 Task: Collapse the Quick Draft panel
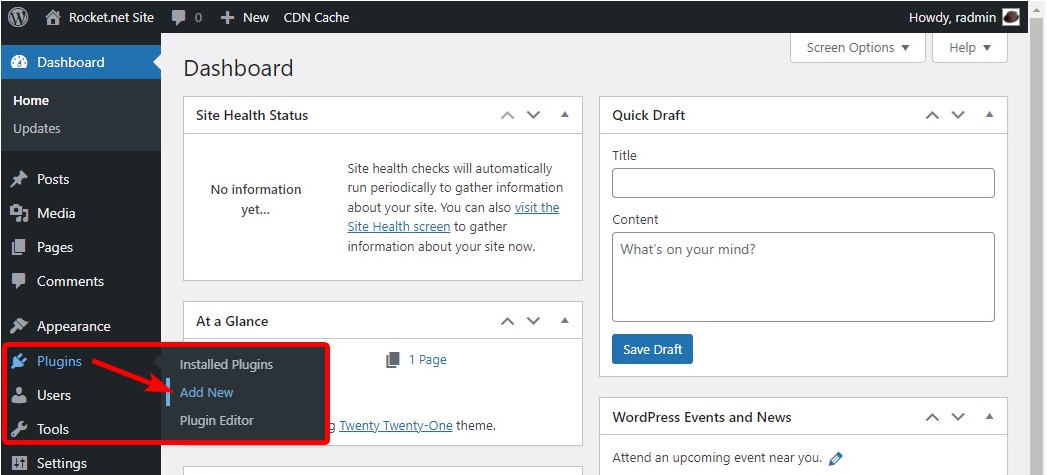point(990,115)
